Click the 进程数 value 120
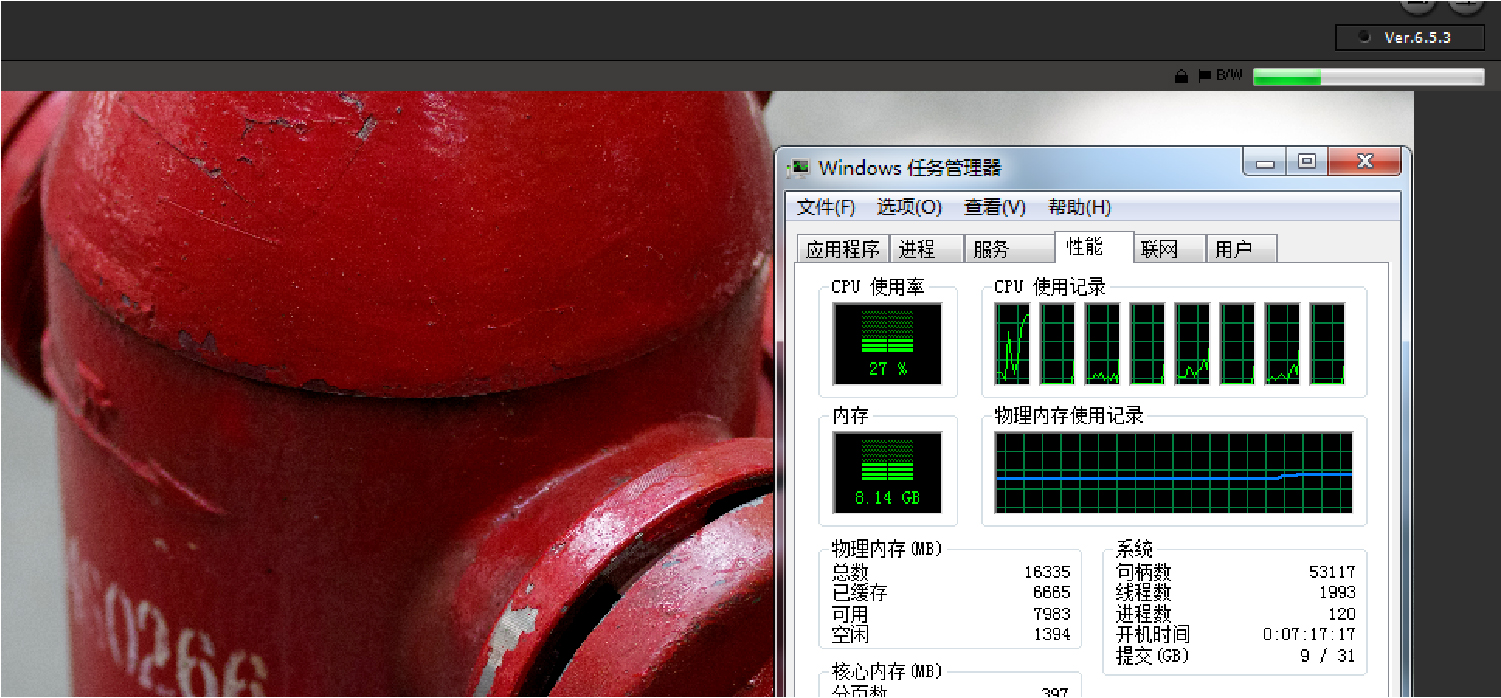Screen dimensions: 1501x698 point(1341,614)
